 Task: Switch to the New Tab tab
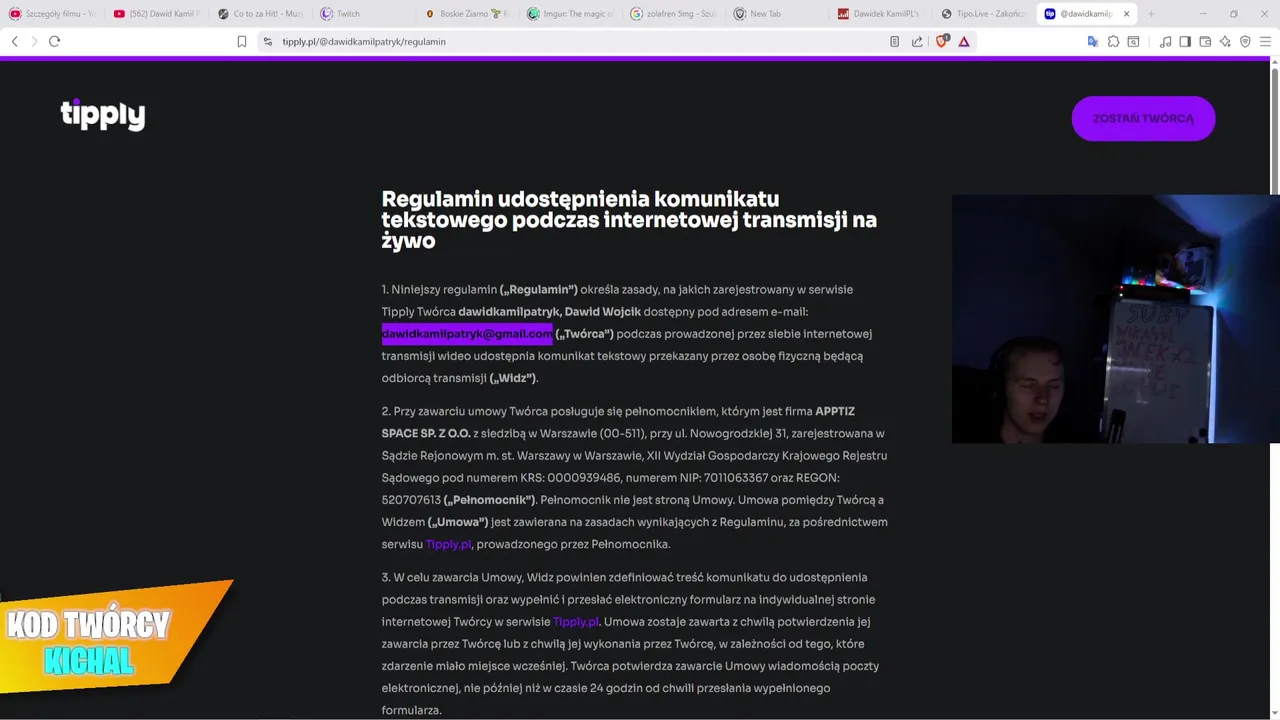tap(777, 14)
